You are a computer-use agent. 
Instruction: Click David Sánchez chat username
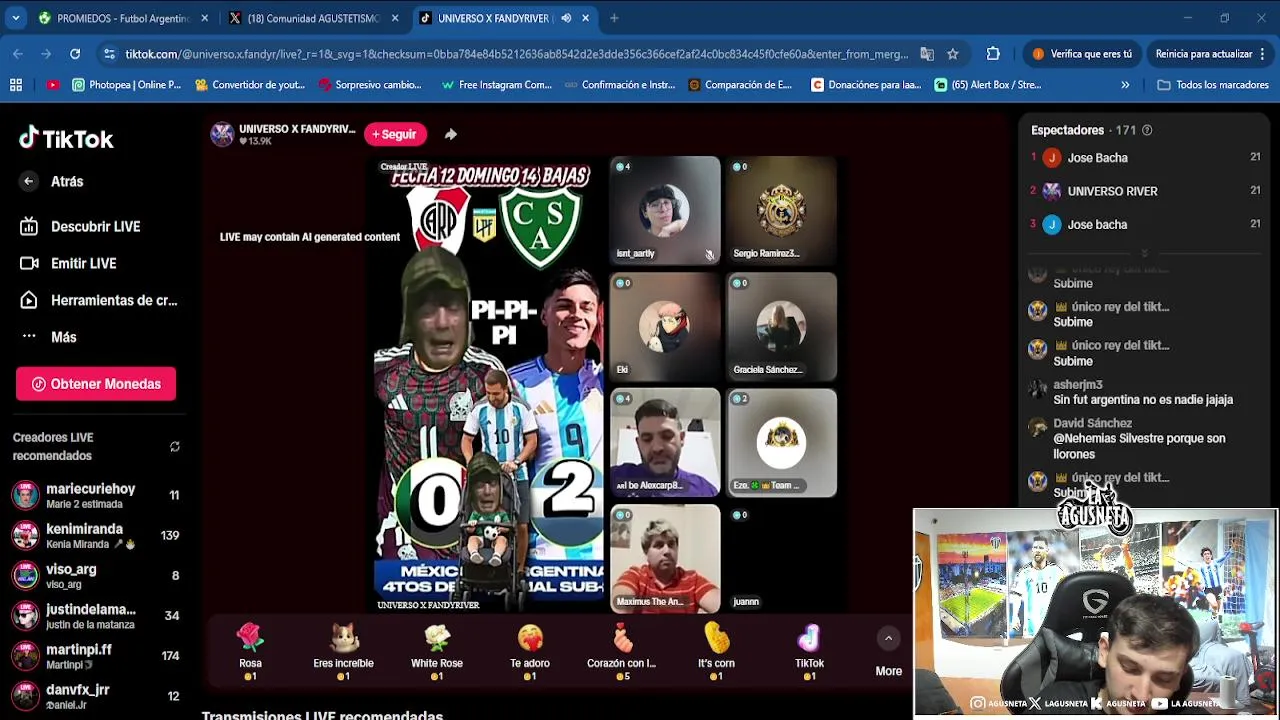point(1092,423)
